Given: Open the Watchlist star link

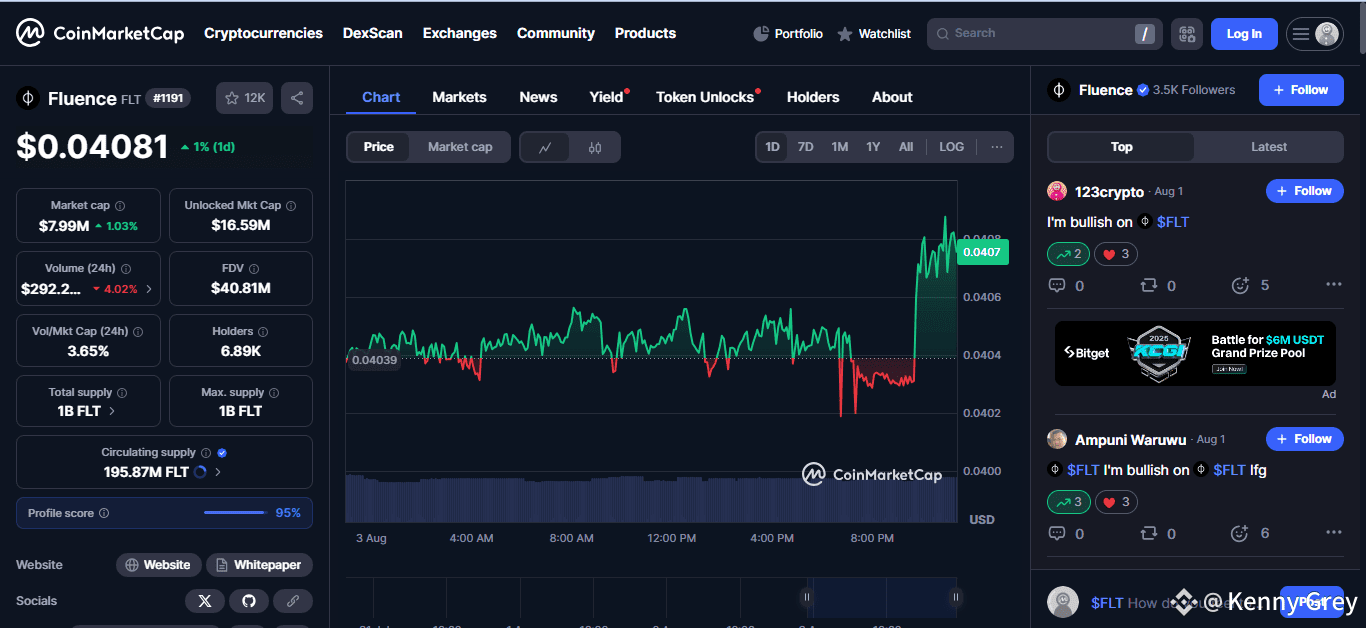Looking at the screenshot, I should tap(874, 34).
